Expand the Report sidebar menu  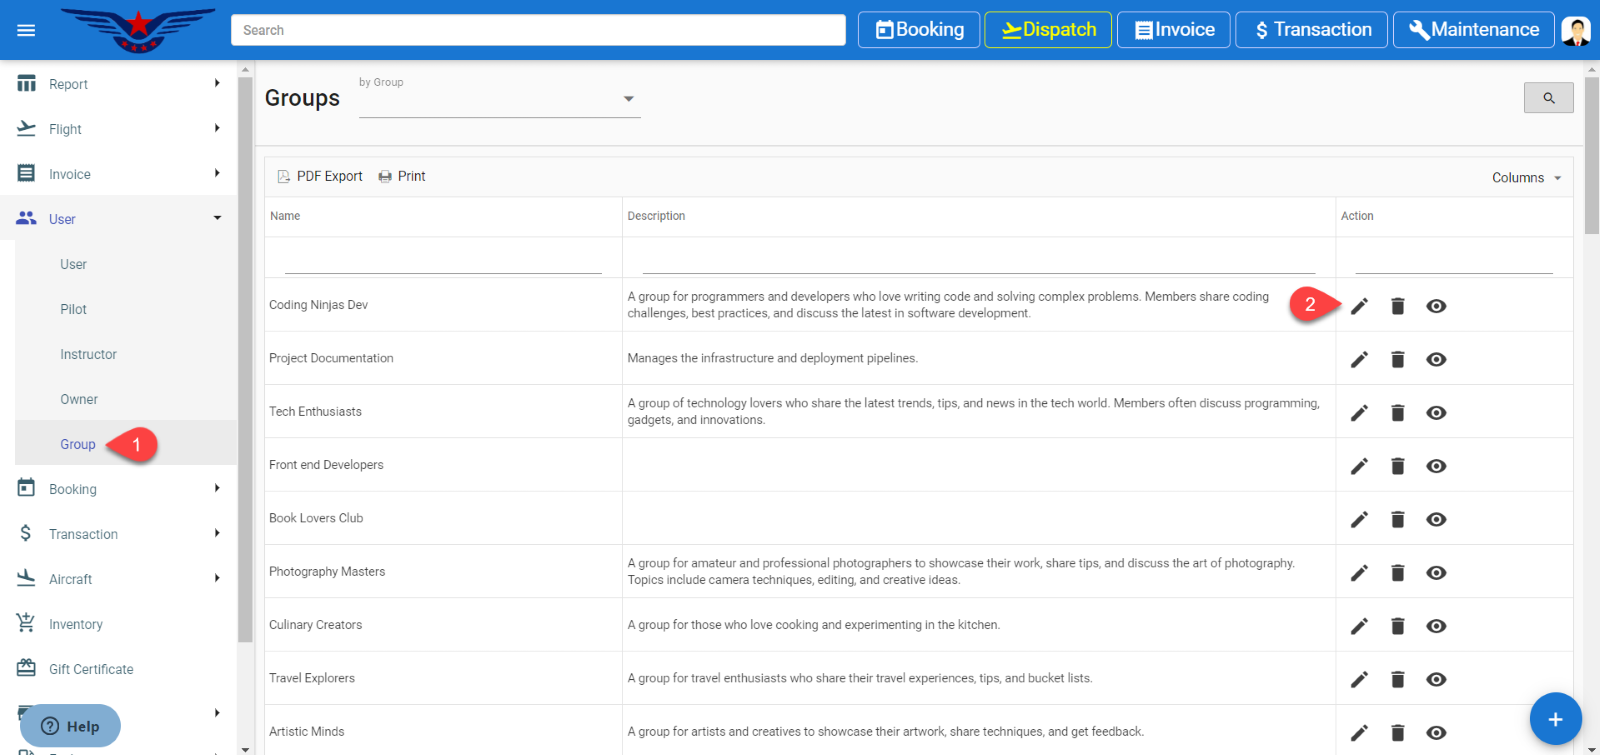coord(118,84)
